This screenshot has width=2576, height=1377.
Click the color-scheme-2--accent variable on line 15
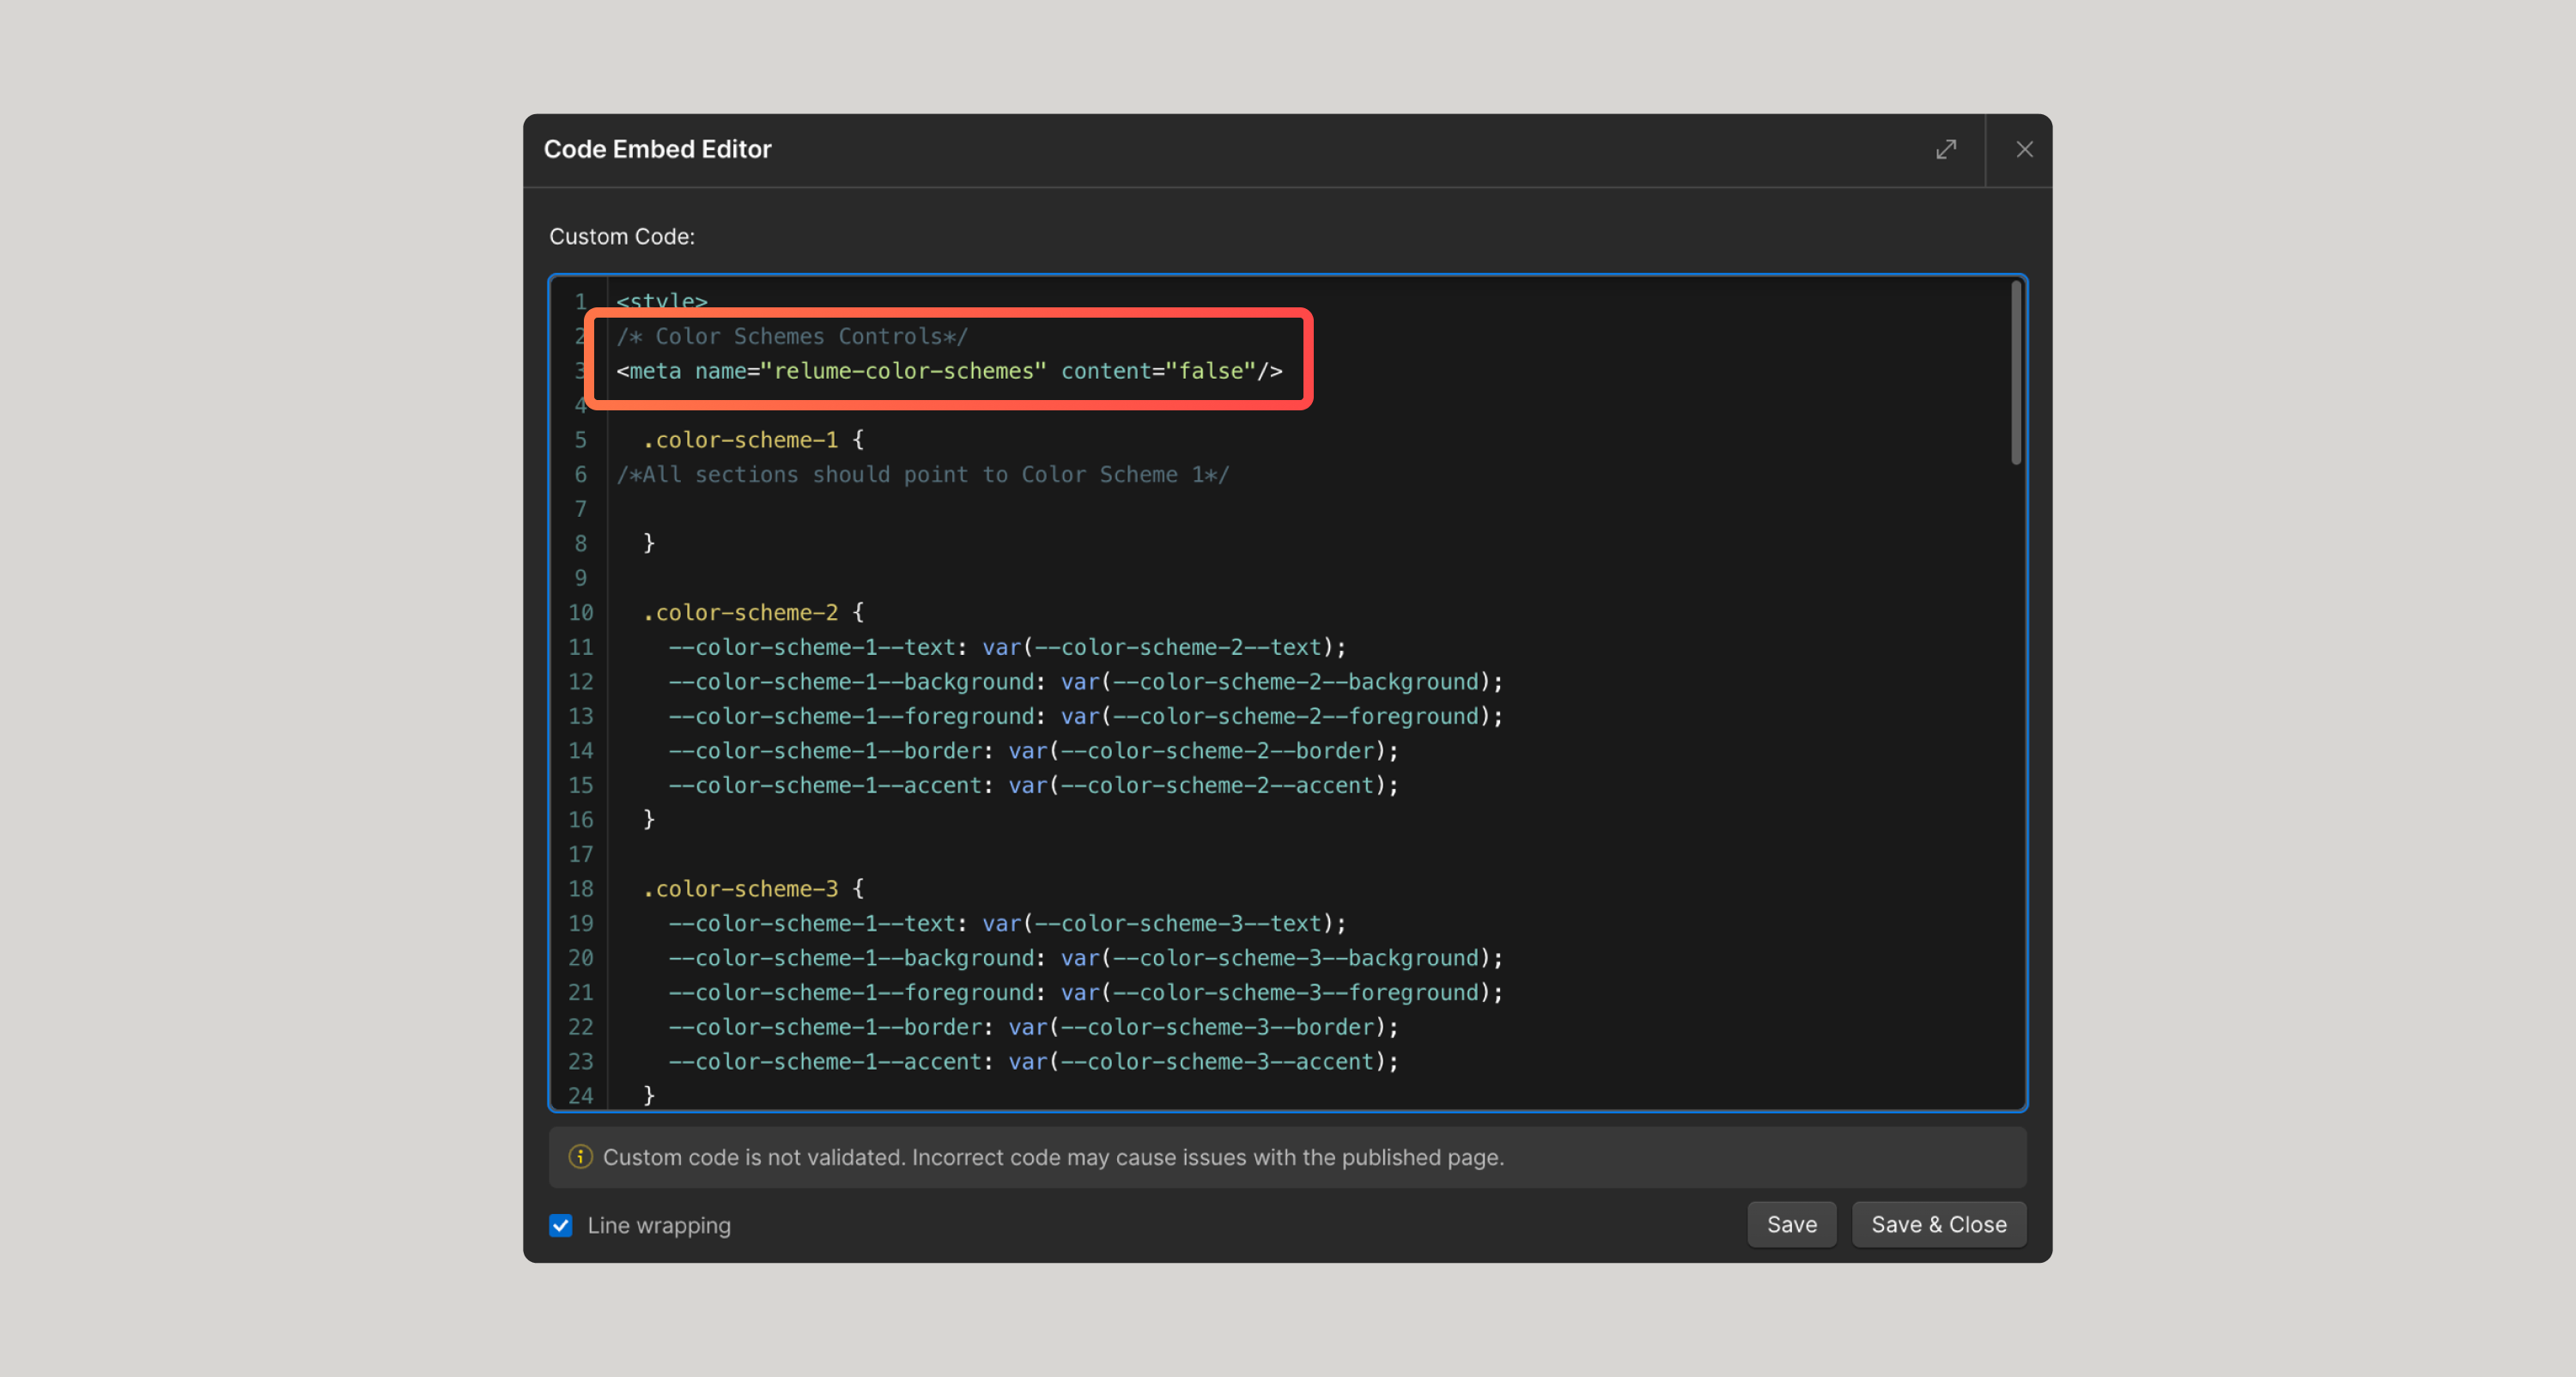pos(1215,785)
